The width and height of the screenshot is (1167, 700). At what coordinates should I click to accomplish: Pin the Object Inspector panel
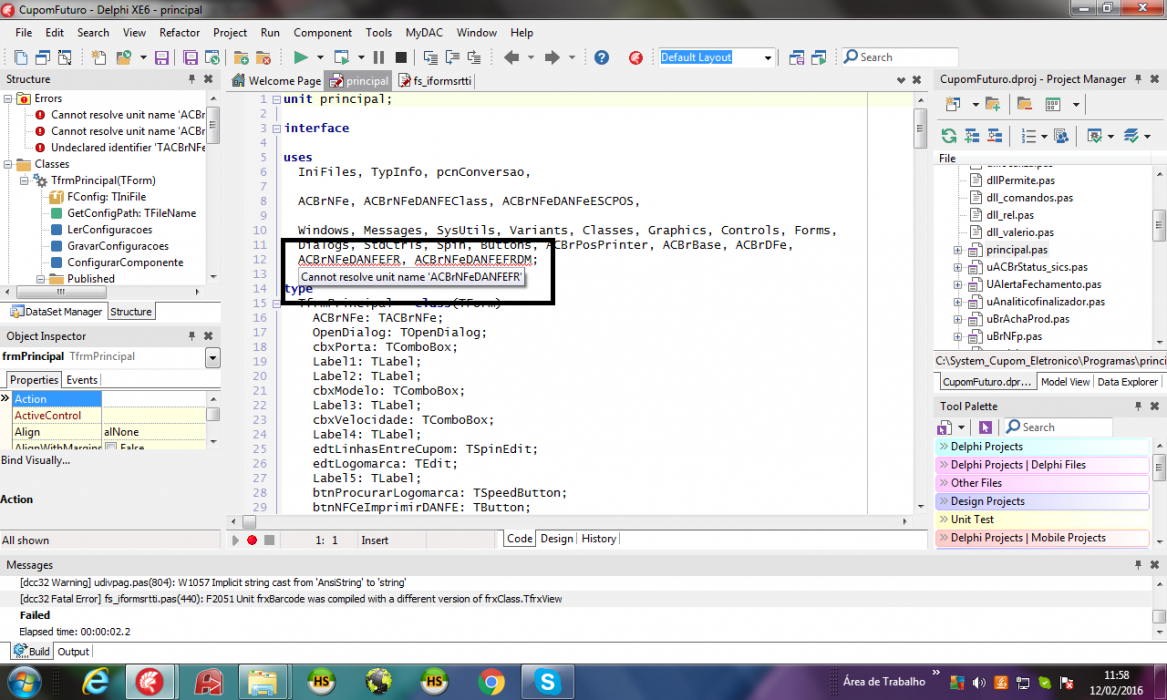point(192,336)
